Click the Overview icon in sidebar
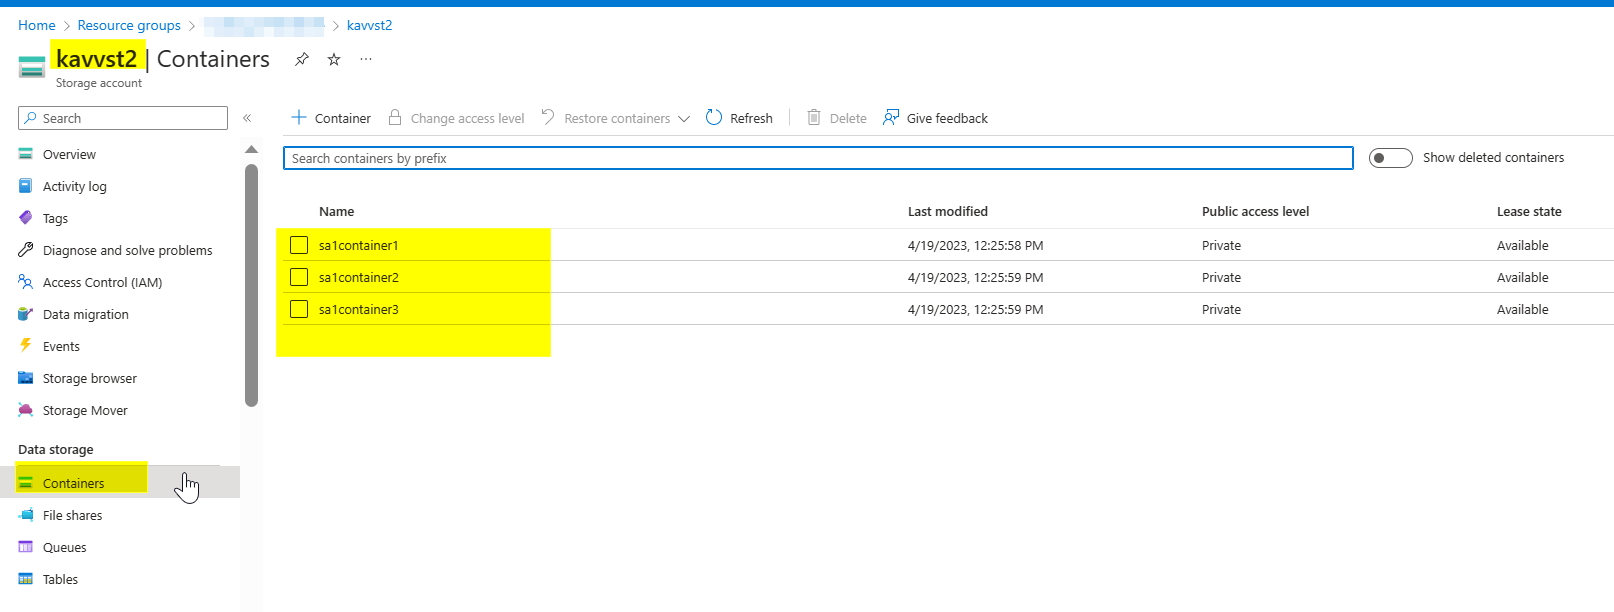 pos(26,154)
